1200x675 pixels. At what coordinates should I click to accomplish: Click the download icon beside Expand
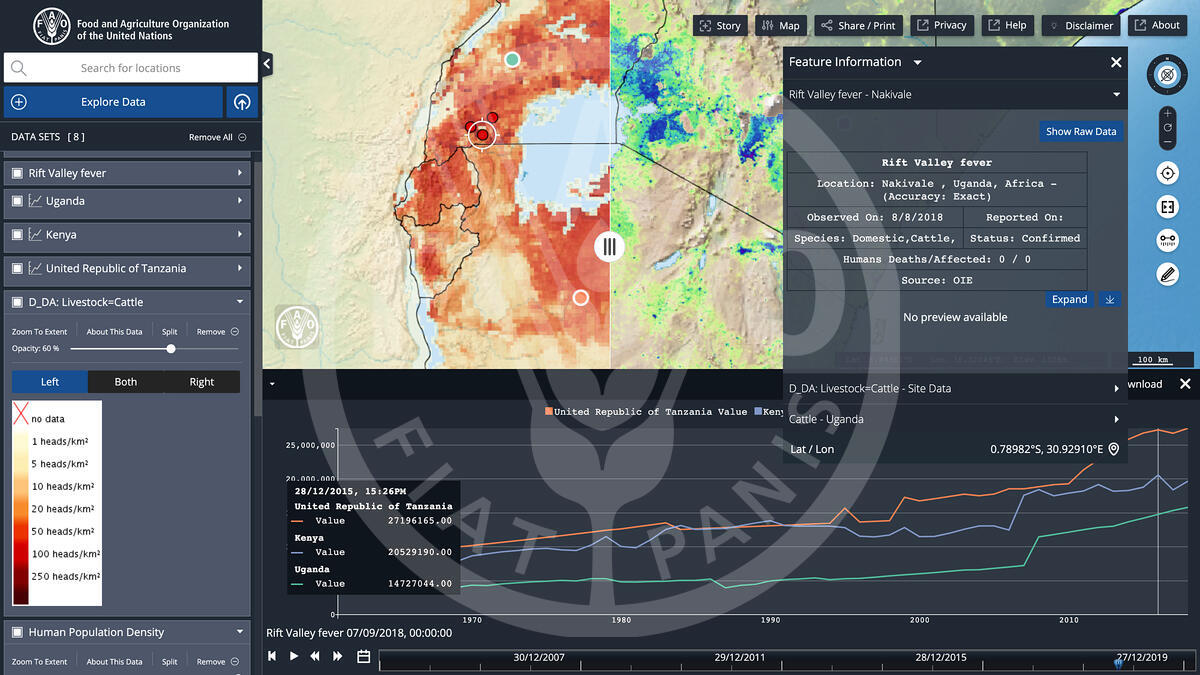[x=1109, y=299]
